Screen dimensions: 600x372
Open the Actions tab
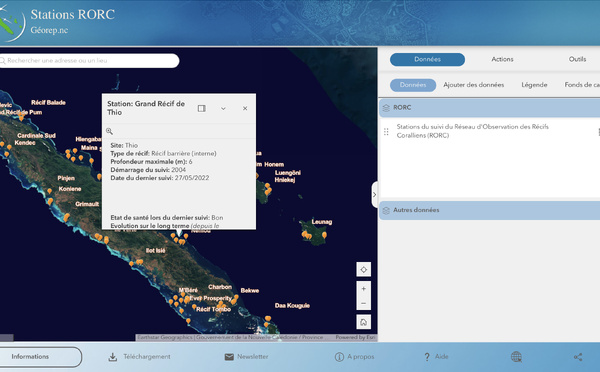(x=502, y=59)
